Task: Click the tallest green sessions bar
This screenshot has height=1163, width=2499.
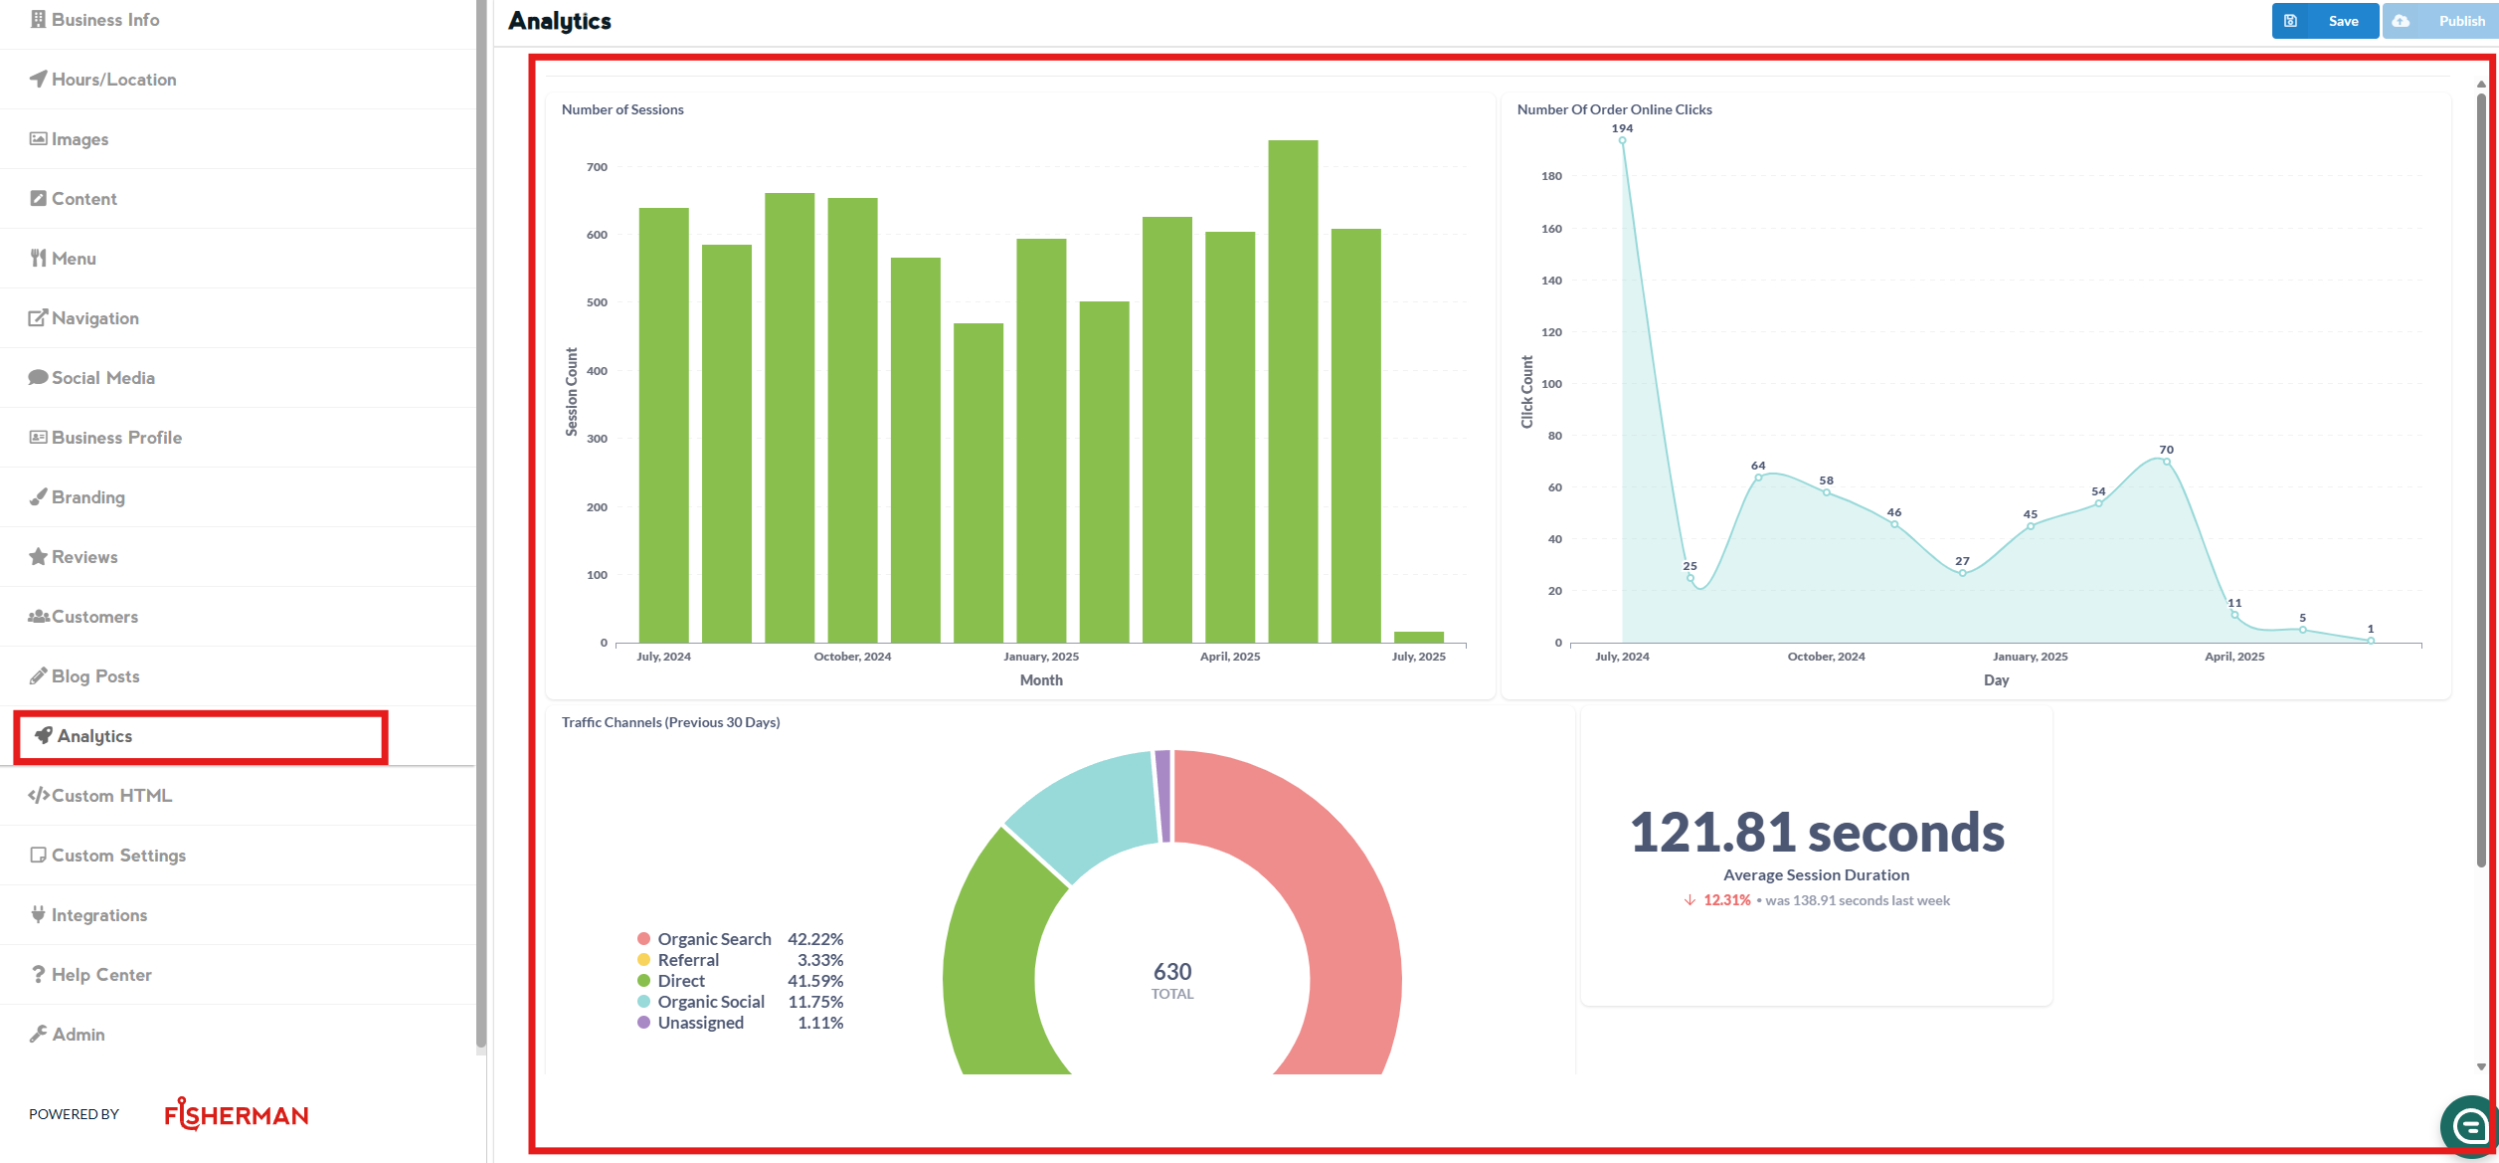Action: (1292, 390)
